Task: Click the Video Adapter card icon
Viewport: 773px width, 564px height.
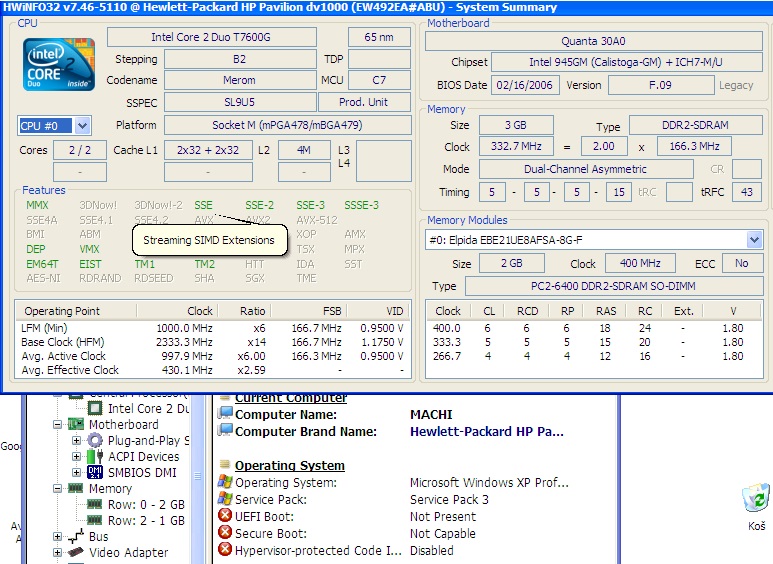Action: 75,552
